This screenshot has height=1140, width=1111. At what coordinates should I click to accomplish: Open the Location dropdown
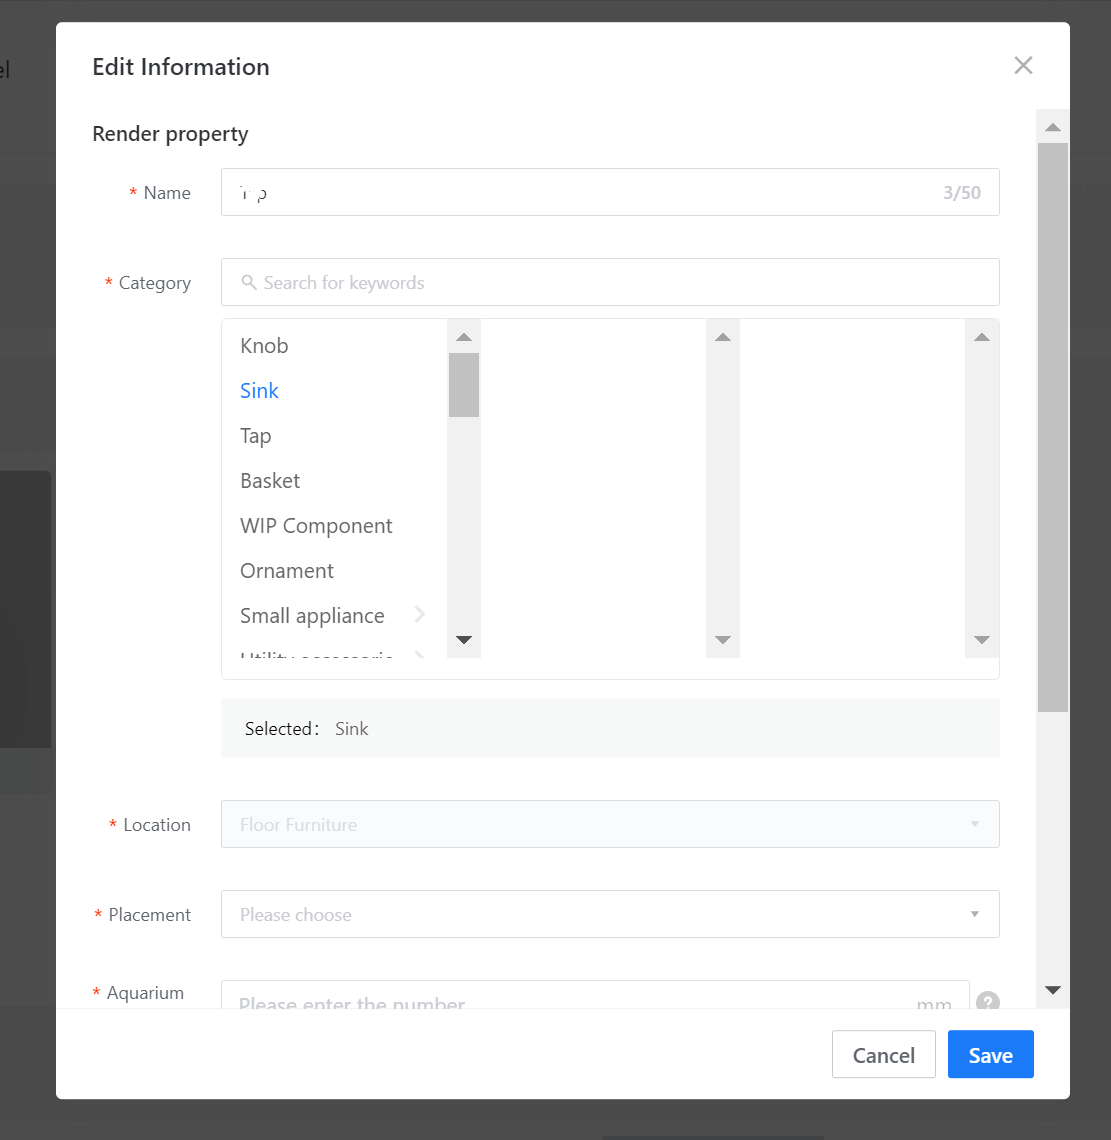point(609,824)
